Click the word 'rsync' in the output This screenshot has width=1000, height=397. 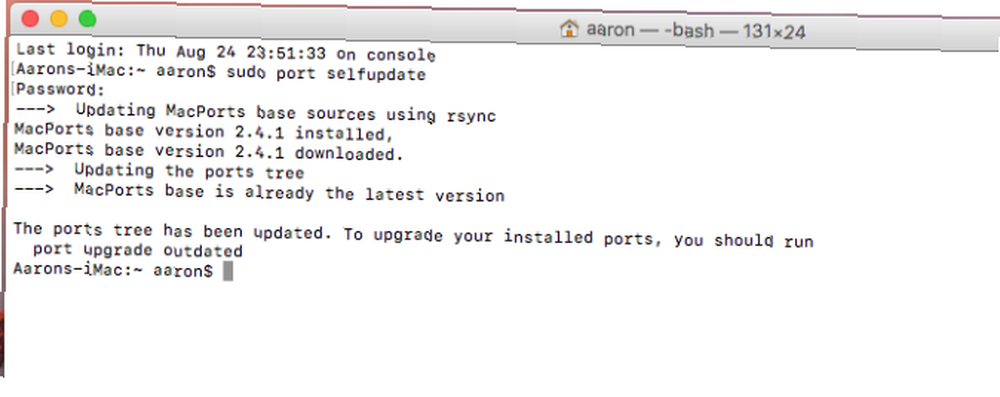[x=471, y=116]
